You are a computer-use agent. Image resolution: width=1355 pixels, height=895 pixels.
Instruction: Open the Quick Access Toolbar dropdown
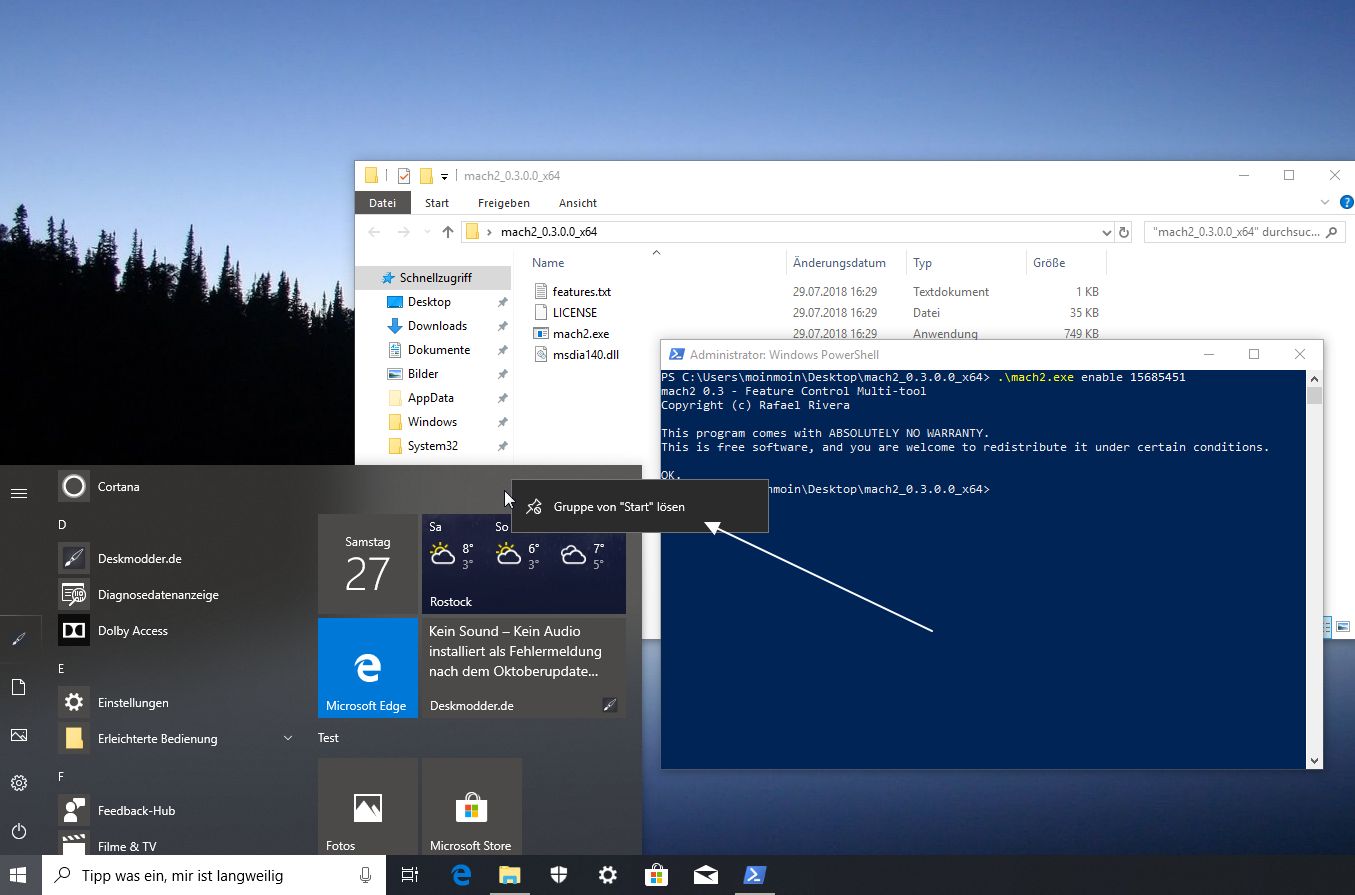[445, 176]
